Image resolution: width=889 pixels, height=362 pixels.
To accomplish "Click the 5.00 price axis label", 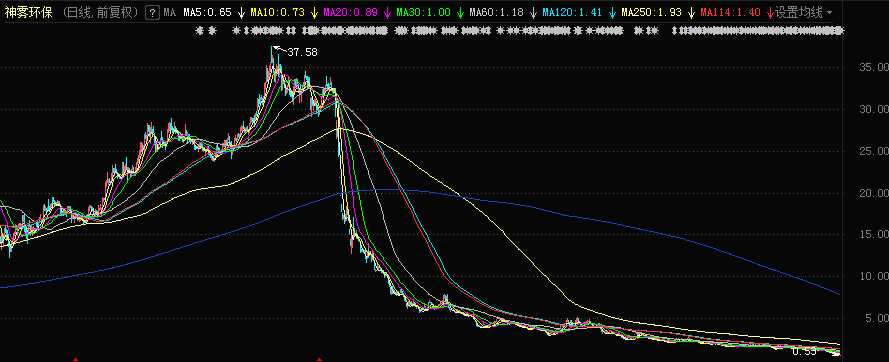I will [x=877, y=318].
